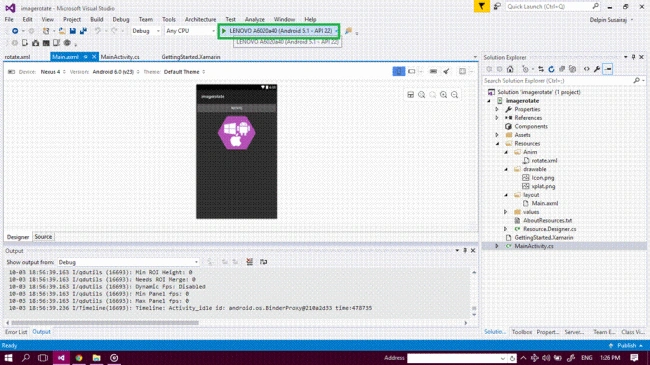Open the Tools menu
650x365 pixels.
click(169, 19)
